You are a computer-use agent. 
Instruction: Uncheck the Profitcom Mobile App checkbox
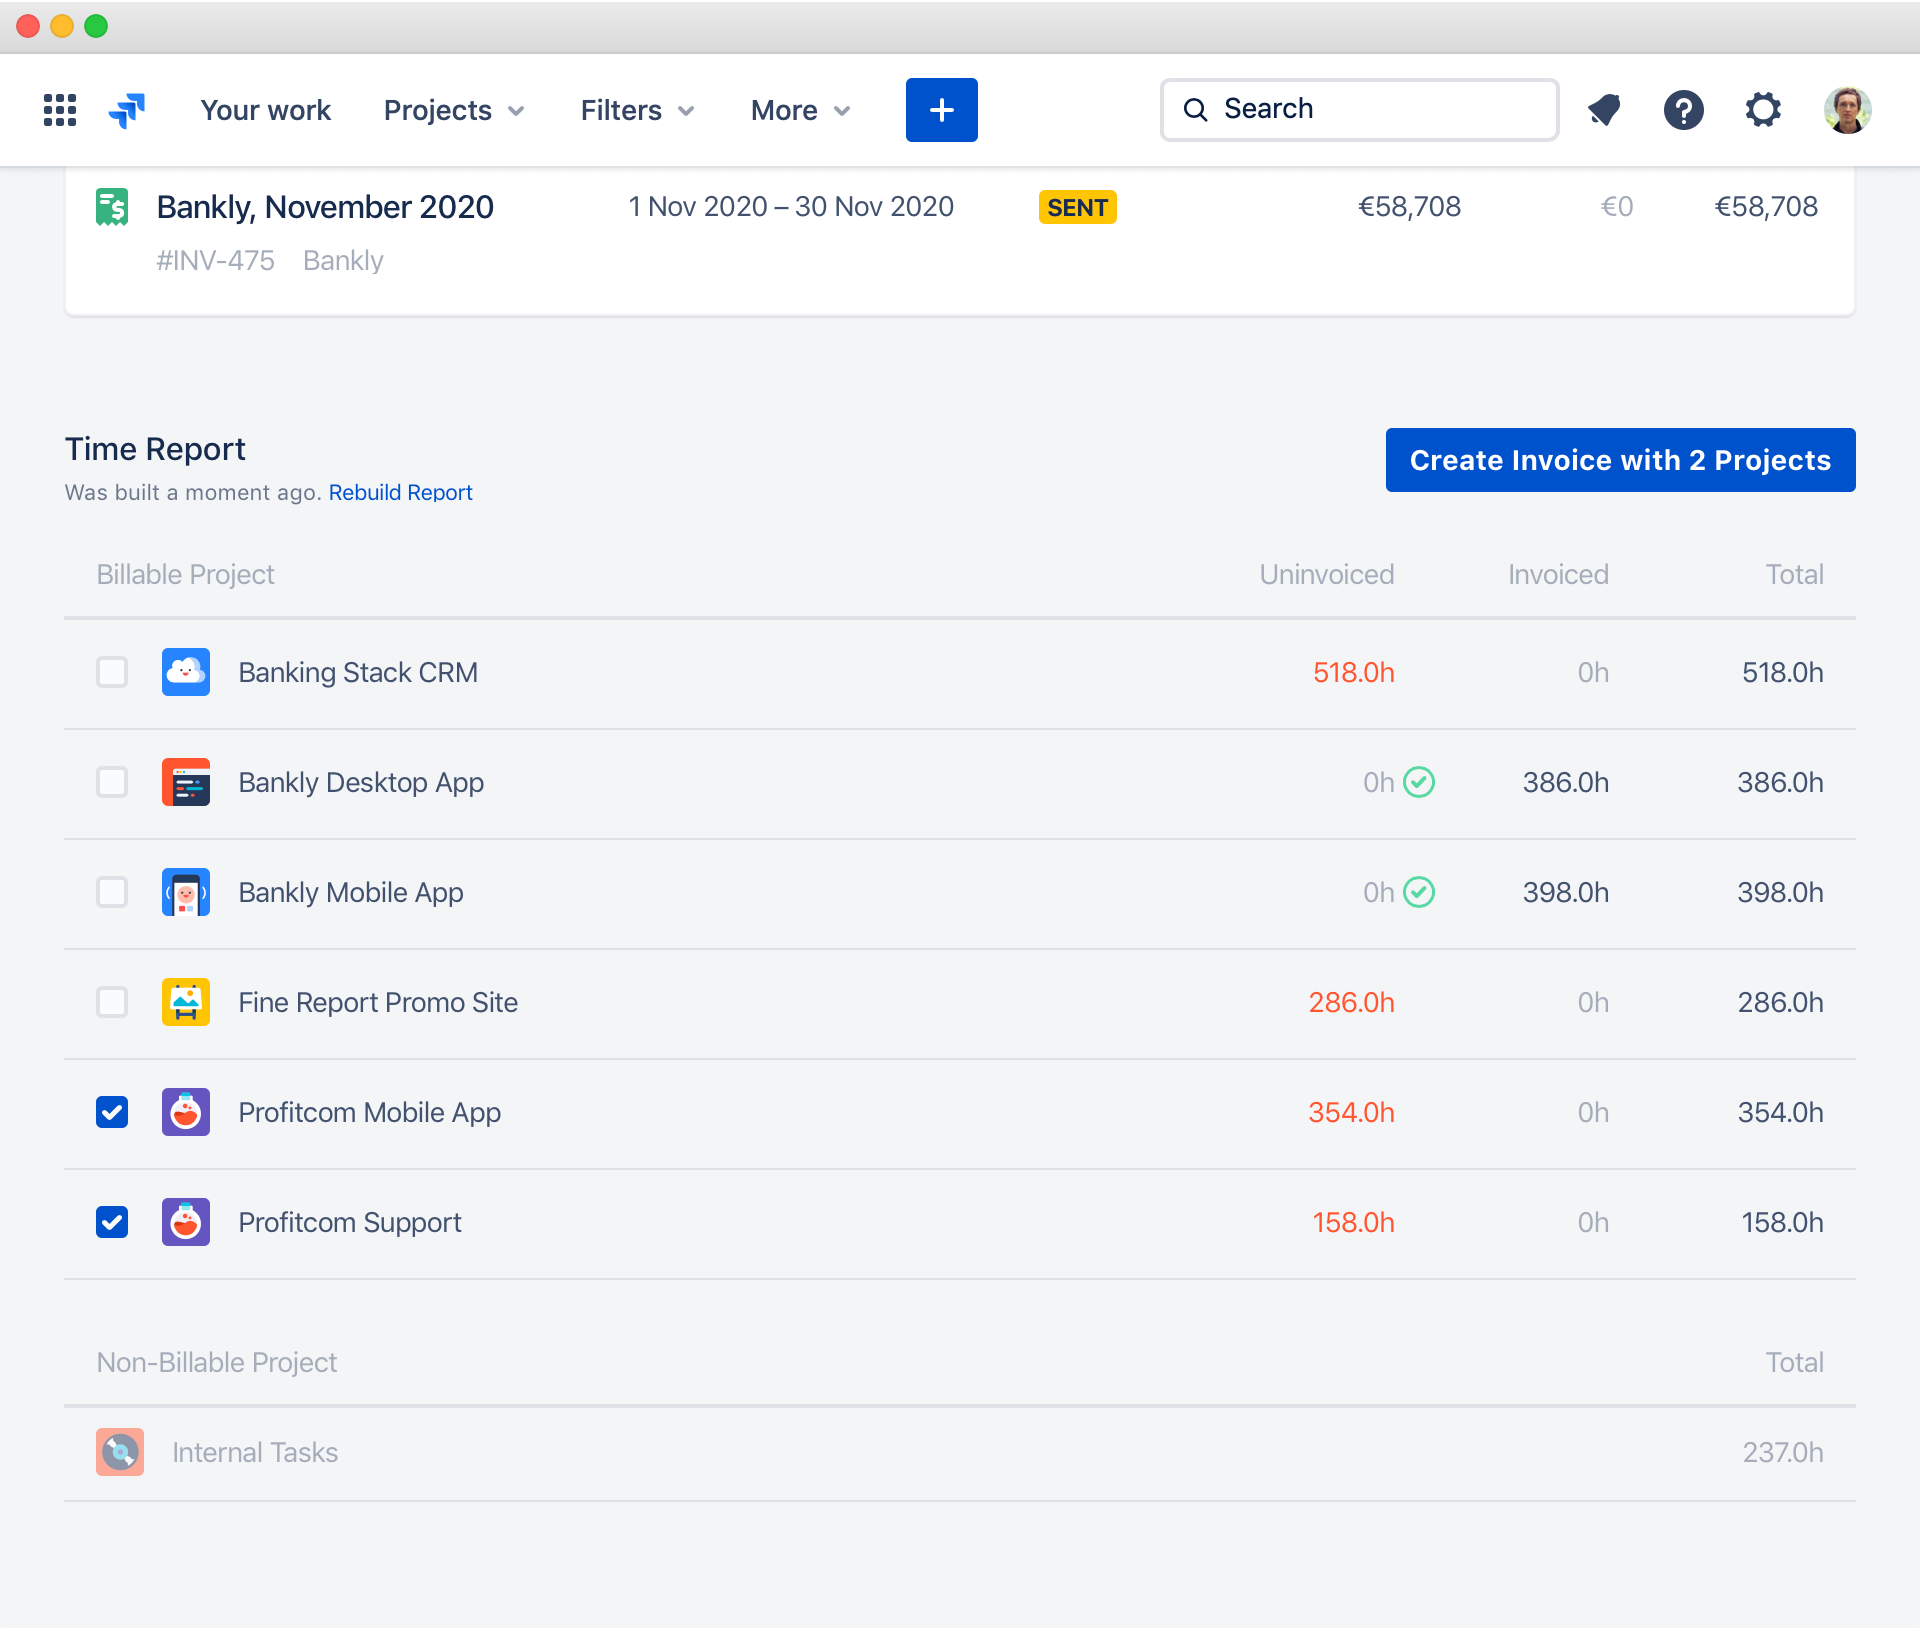click(x=112, y=1112)
